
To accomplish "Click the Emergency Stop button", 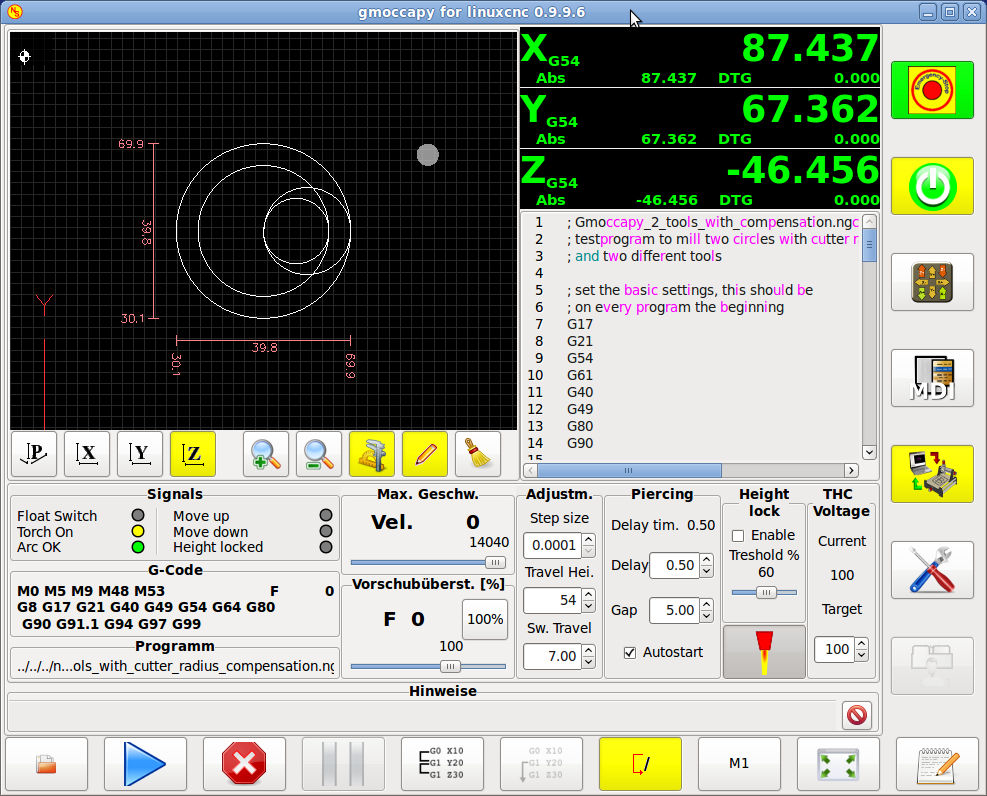I will click(x=932, y=90).
